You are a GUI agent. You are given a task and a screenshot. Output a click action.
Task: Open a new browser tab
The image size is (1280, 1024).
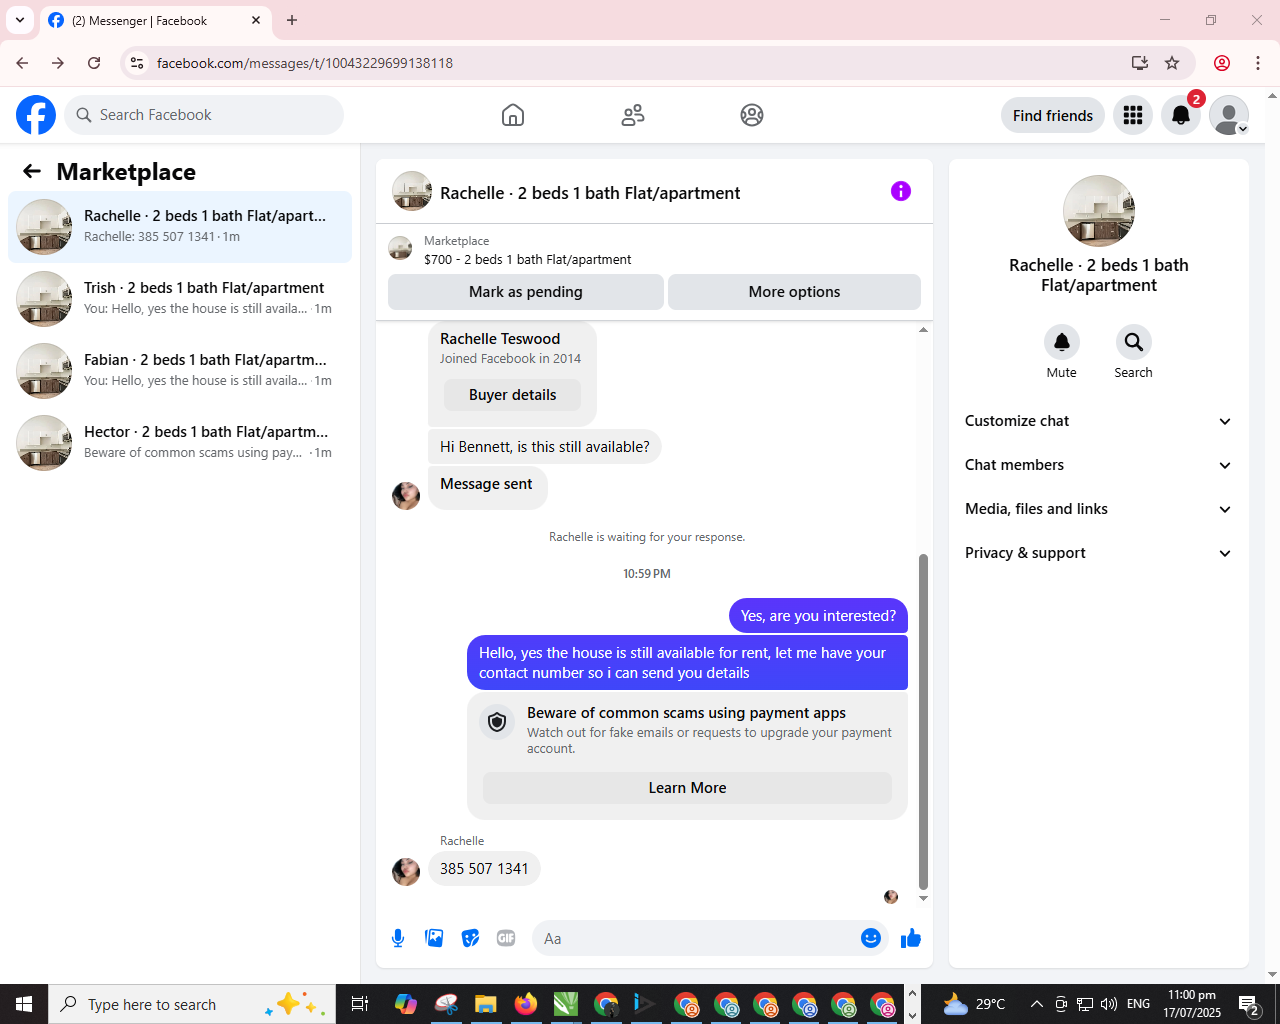292,20
